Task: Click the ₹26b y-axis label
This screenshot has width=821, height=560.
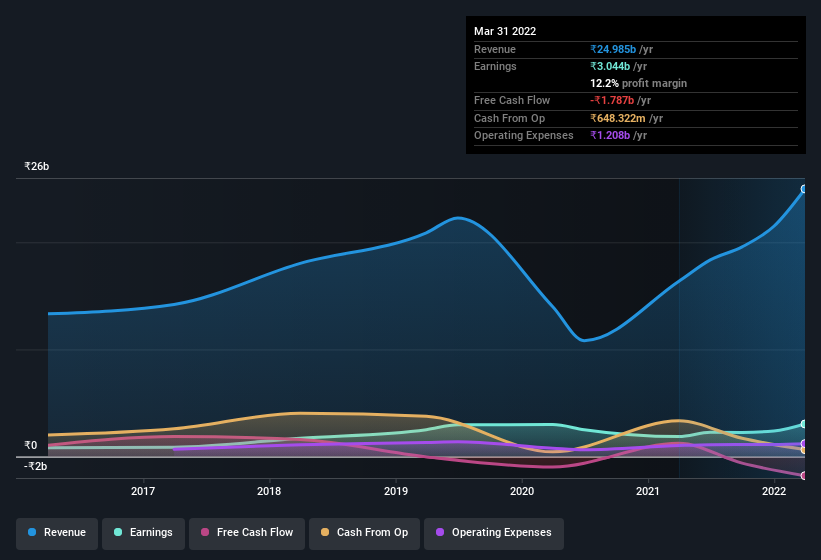Action: coord(37,166)
